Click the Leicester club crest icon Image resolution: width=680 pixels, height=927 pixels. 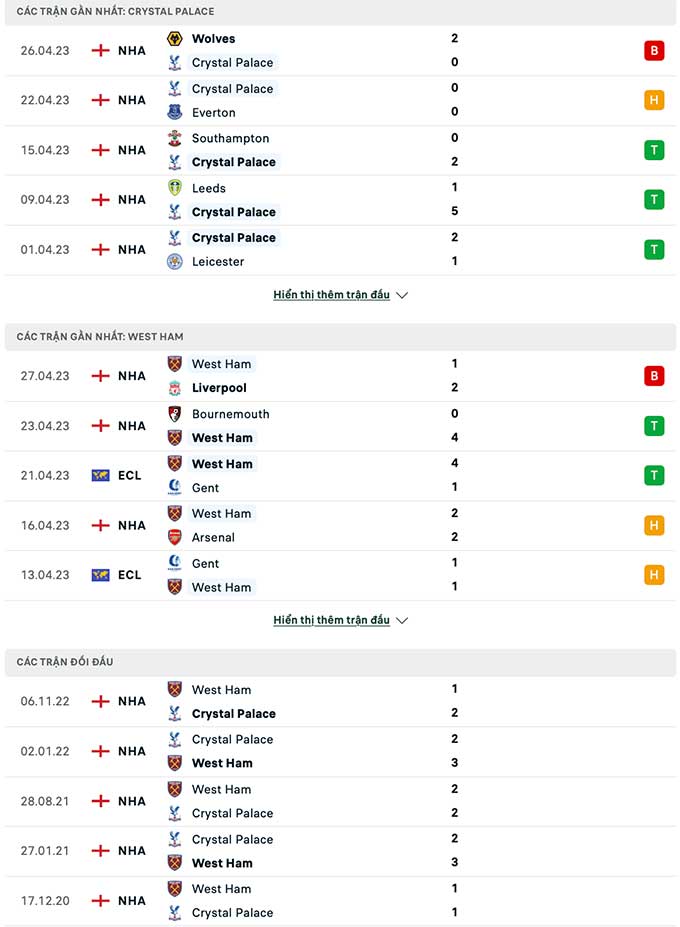[x=174, y=261]
